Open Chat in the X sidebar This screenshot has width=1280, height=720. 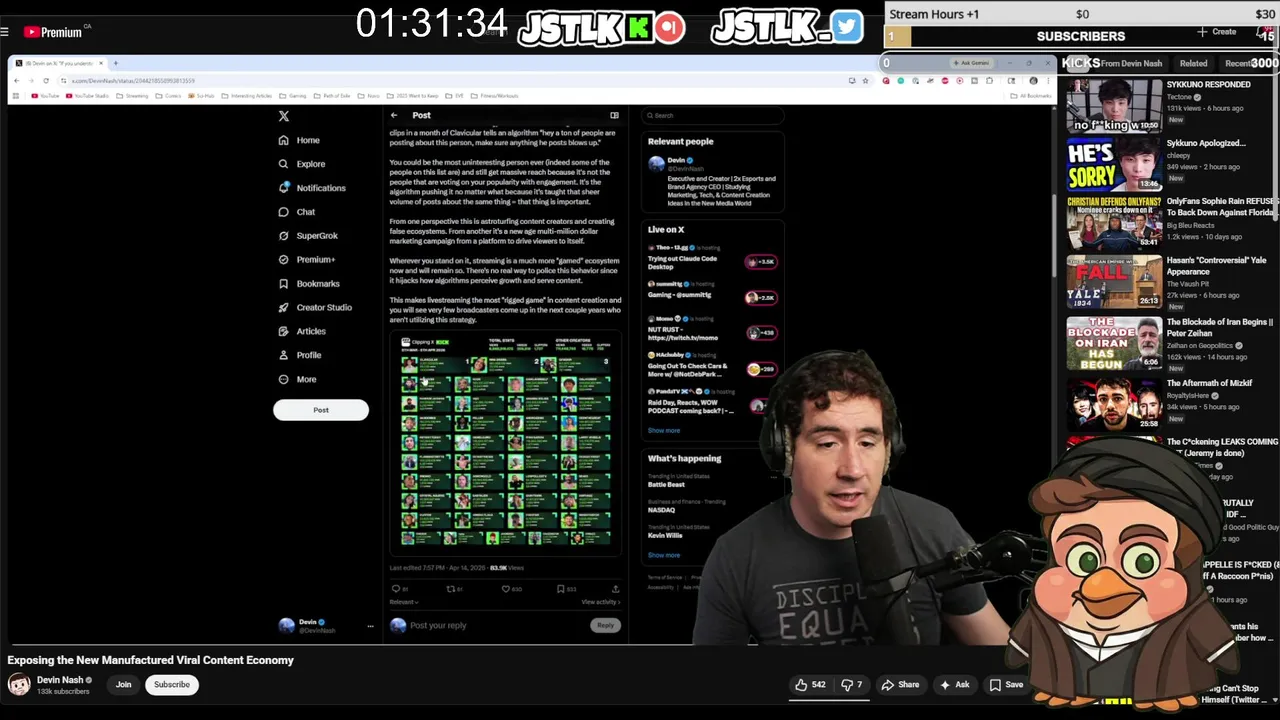click(297, 212)
